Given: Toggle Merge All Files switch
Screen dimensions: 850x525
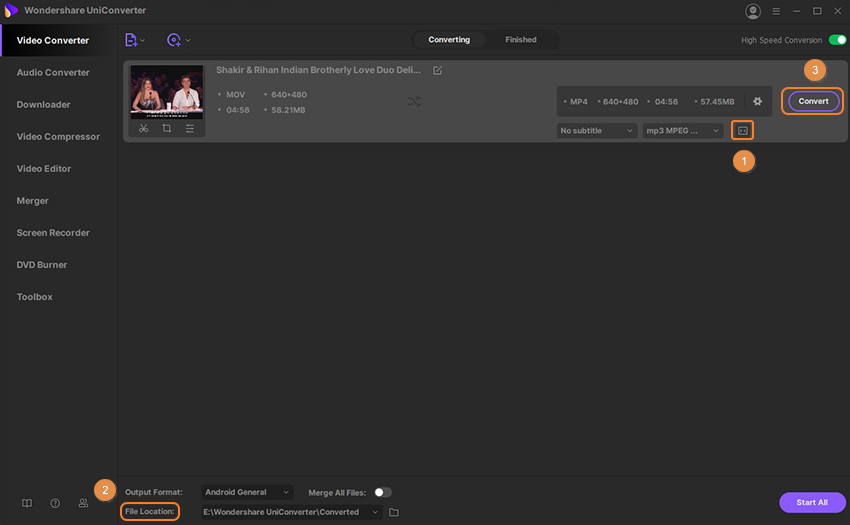Looking at the screenshot, I should coord(382,492).
